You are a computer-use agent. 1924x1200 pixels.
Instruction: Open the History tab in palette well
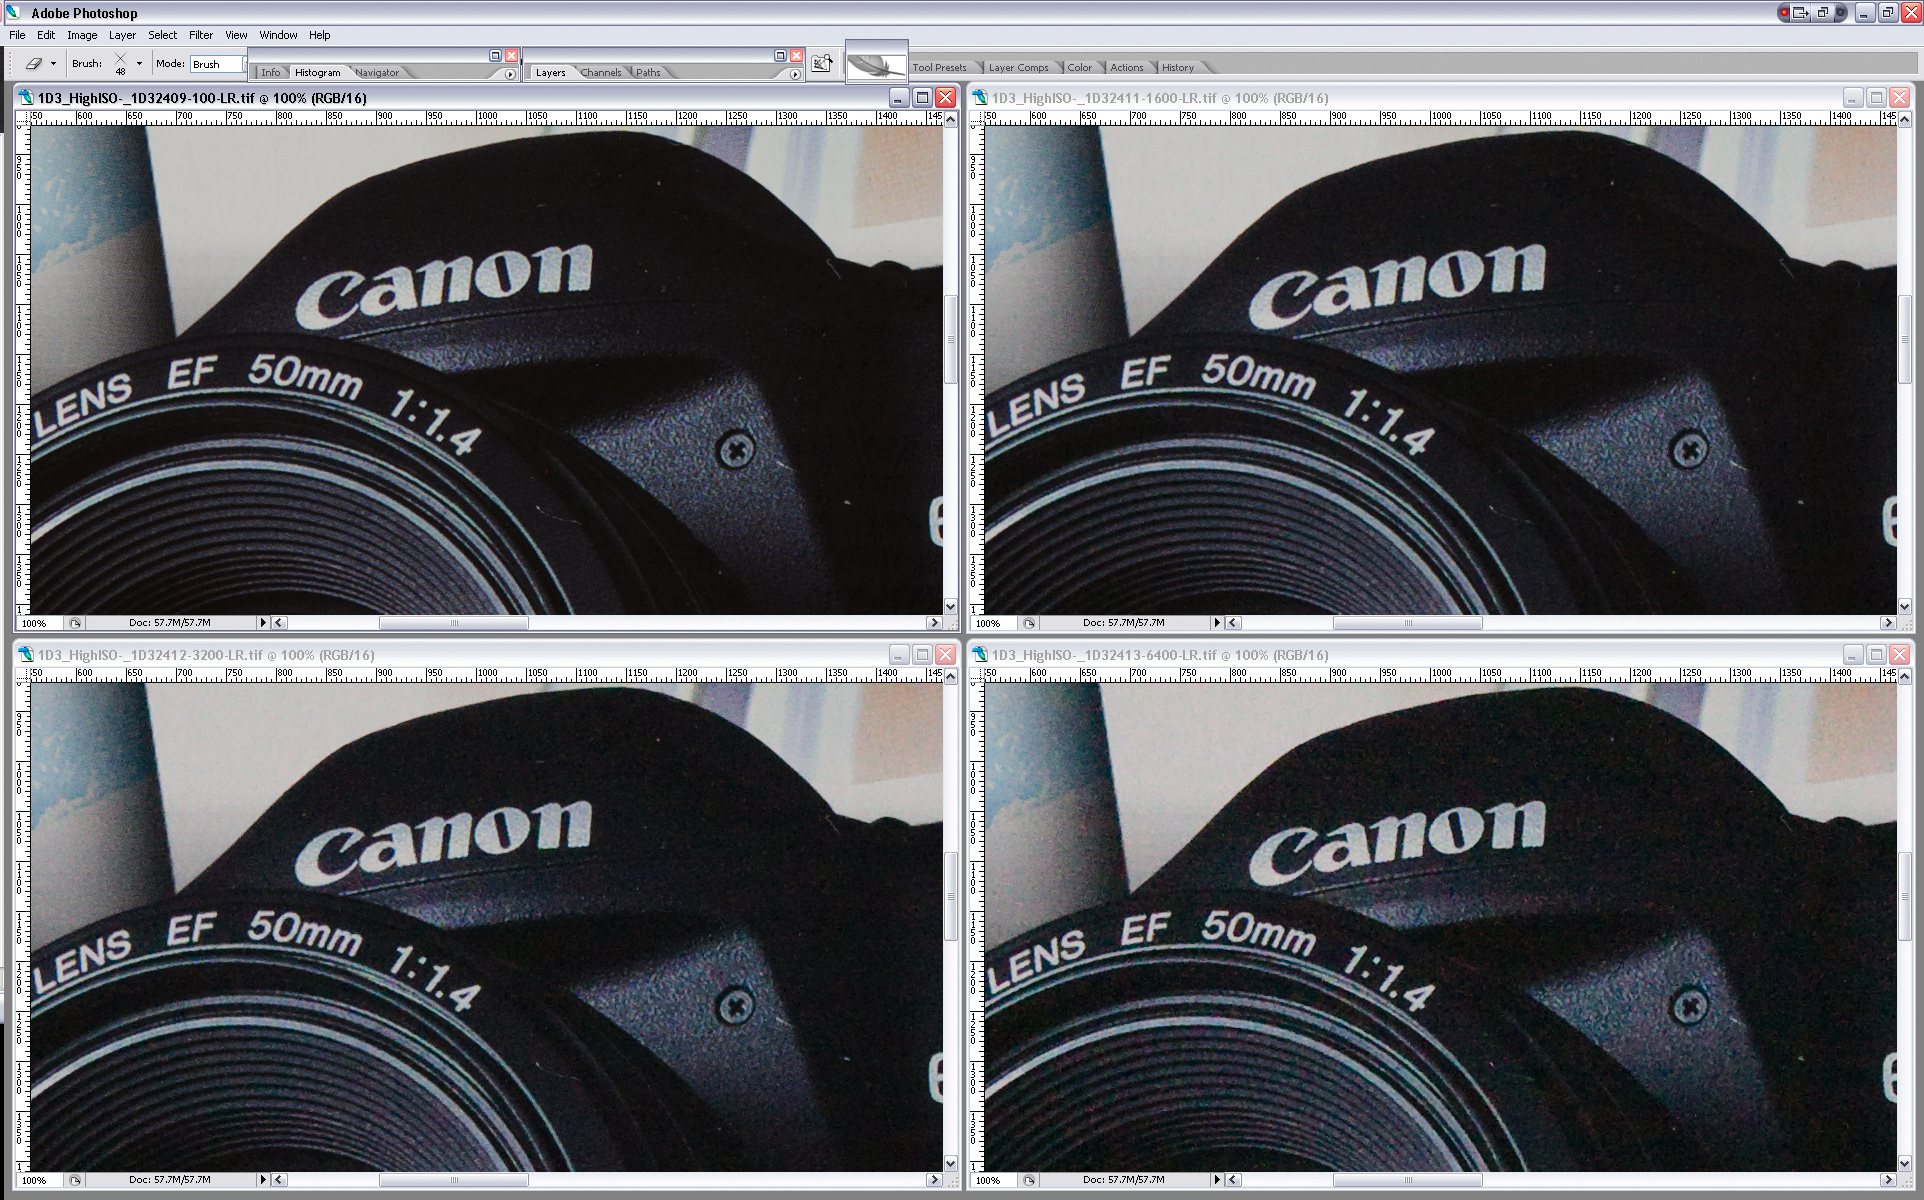(1177, 68)
